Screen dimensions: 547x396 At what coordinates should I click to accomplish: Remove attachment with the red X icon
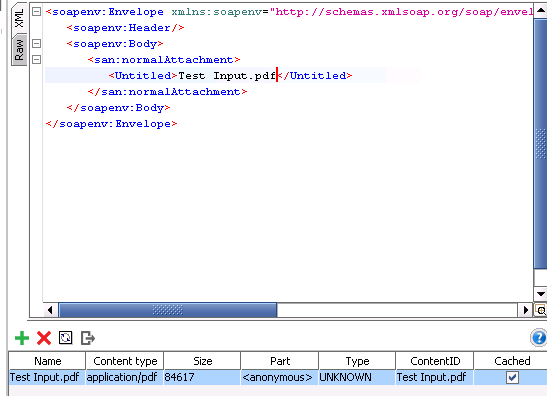(44, 338)
